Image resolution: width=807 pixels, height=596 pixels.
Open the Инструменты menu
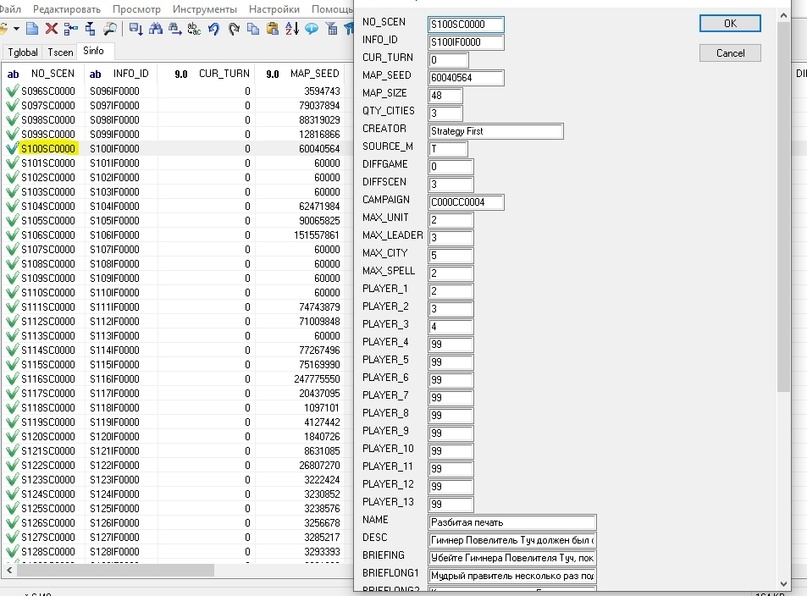pyautogui.click(x=204, y=9)
